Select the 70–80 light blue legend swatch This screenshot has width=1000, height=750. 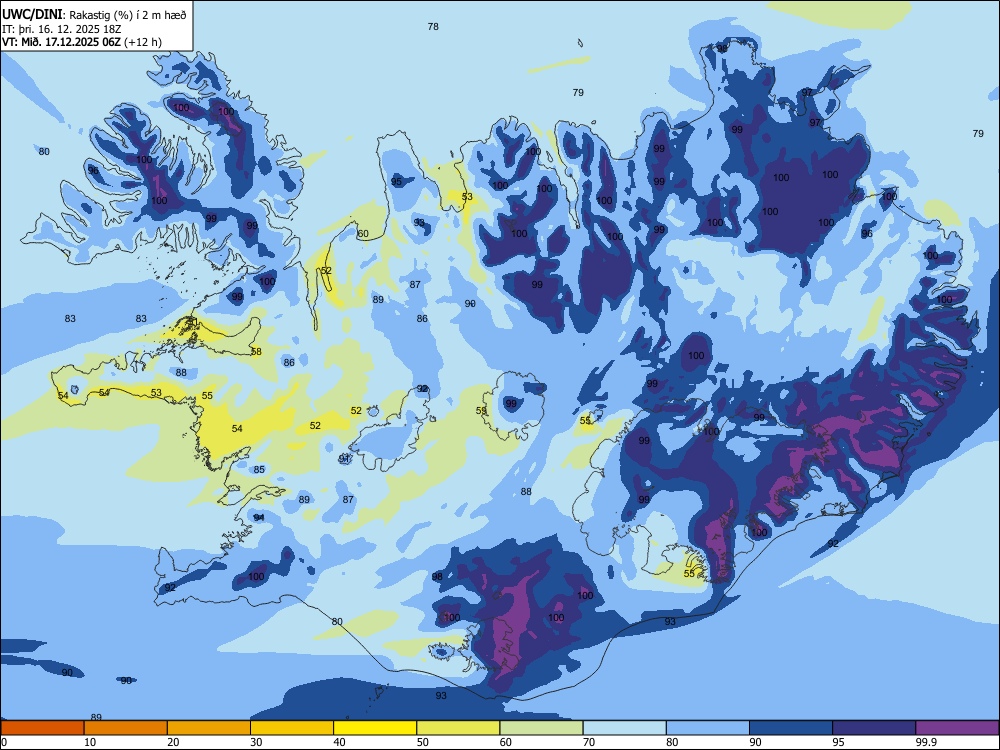[x=625, y=728]
